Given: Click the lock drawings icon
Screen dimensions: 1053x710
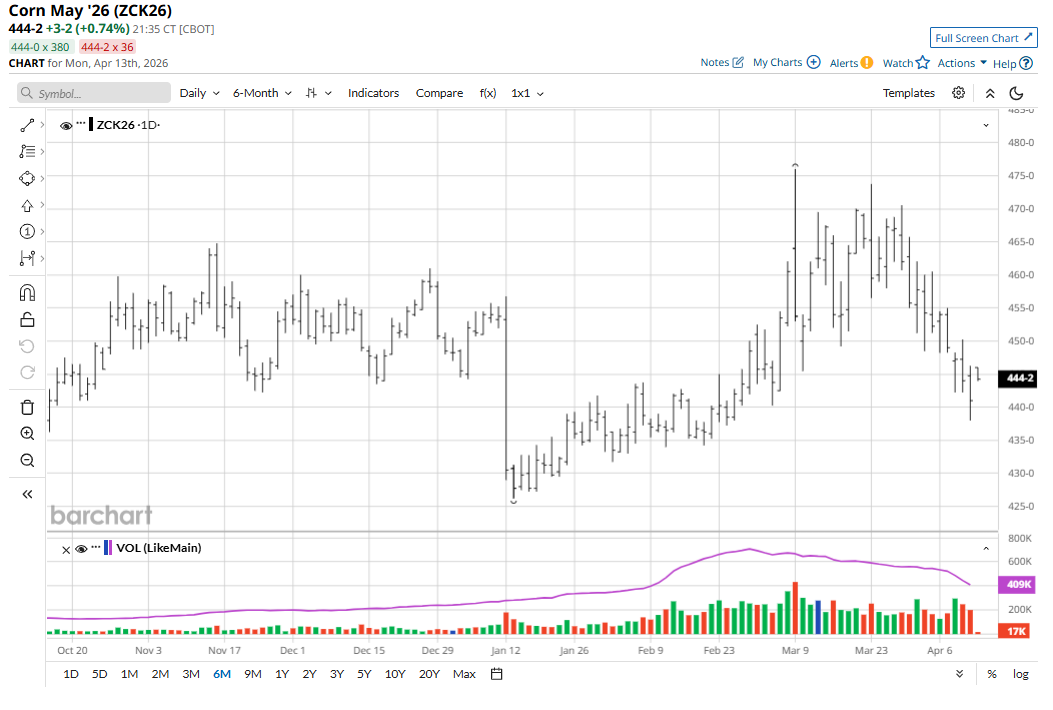Looking at the screenshot, I should click(27, 320).
